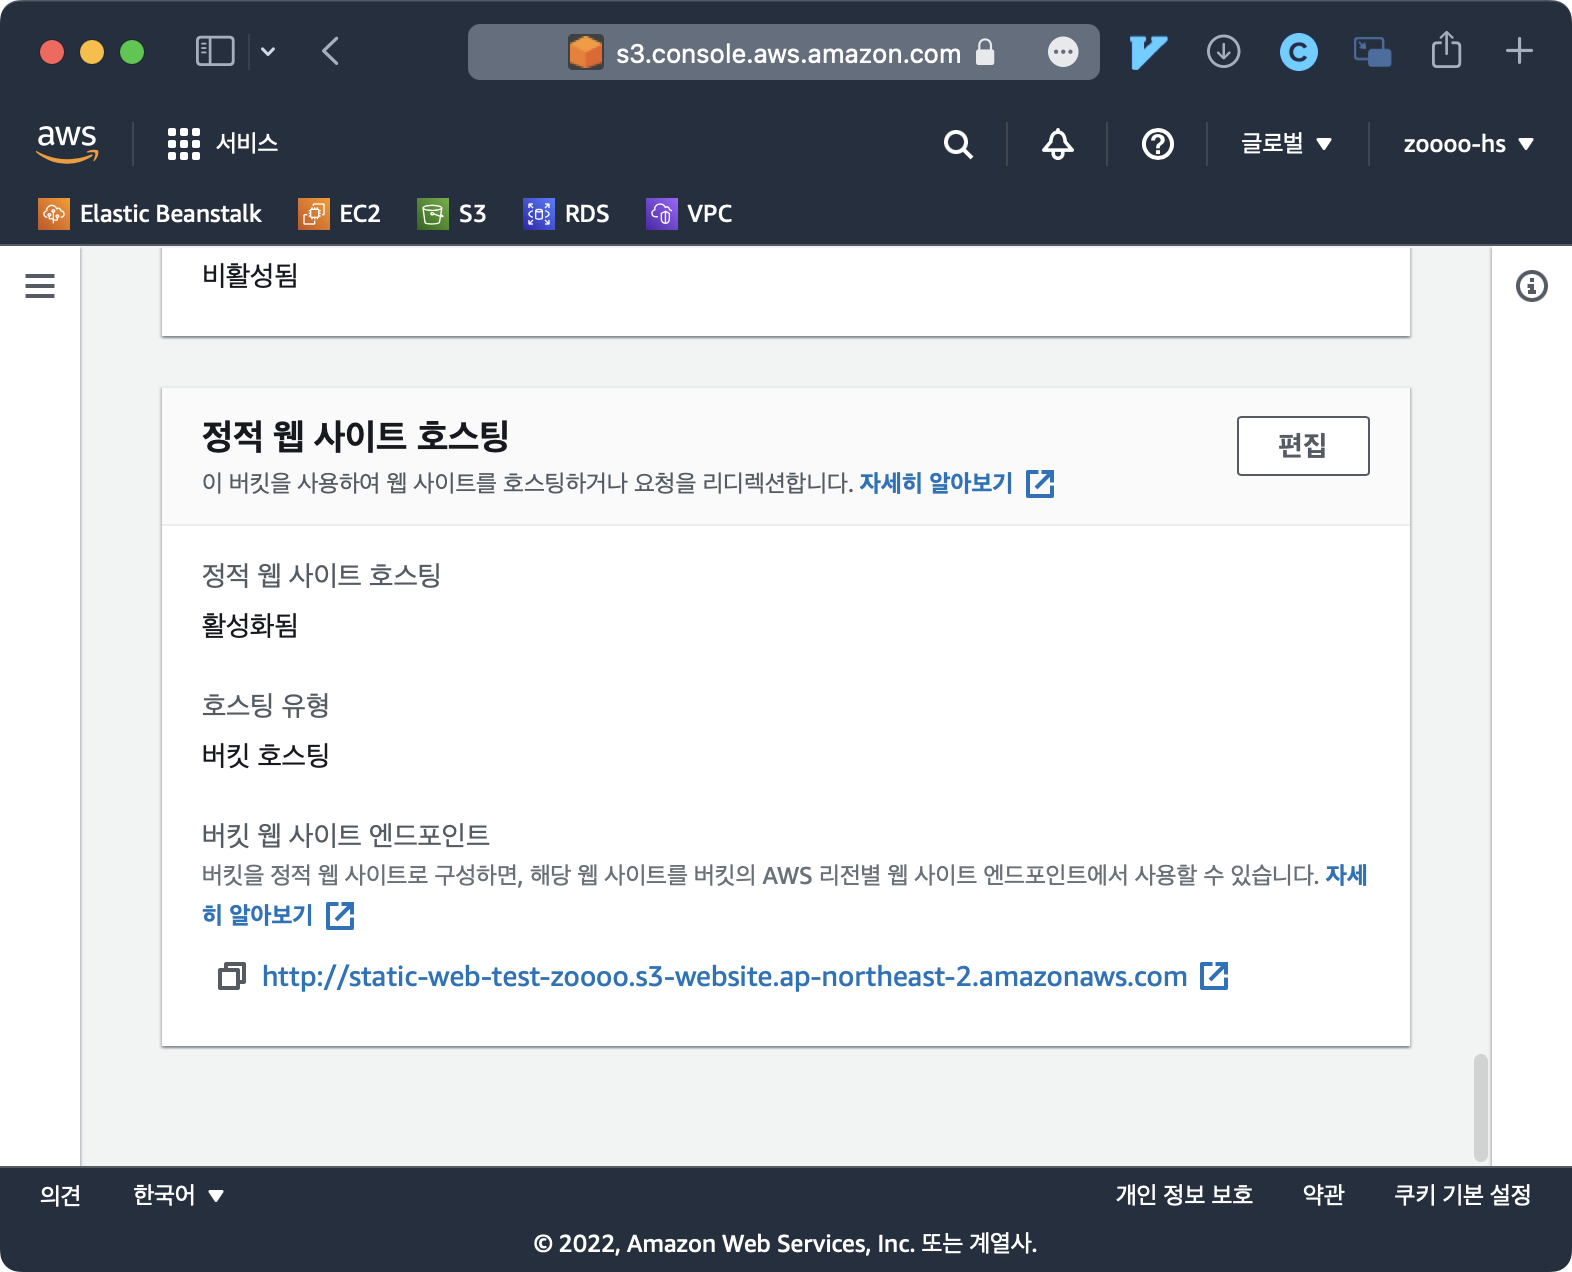Open 자세히 알아보기 link under hosting heading
This screenshot has width=1572, height=1272.
click(936, 483)
